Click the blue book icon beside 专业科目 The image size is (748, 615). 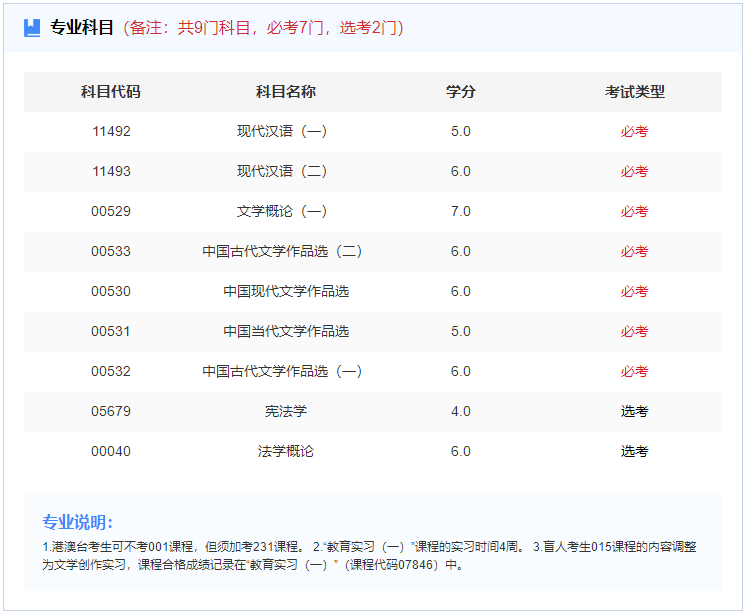click(x=33, y=27)
